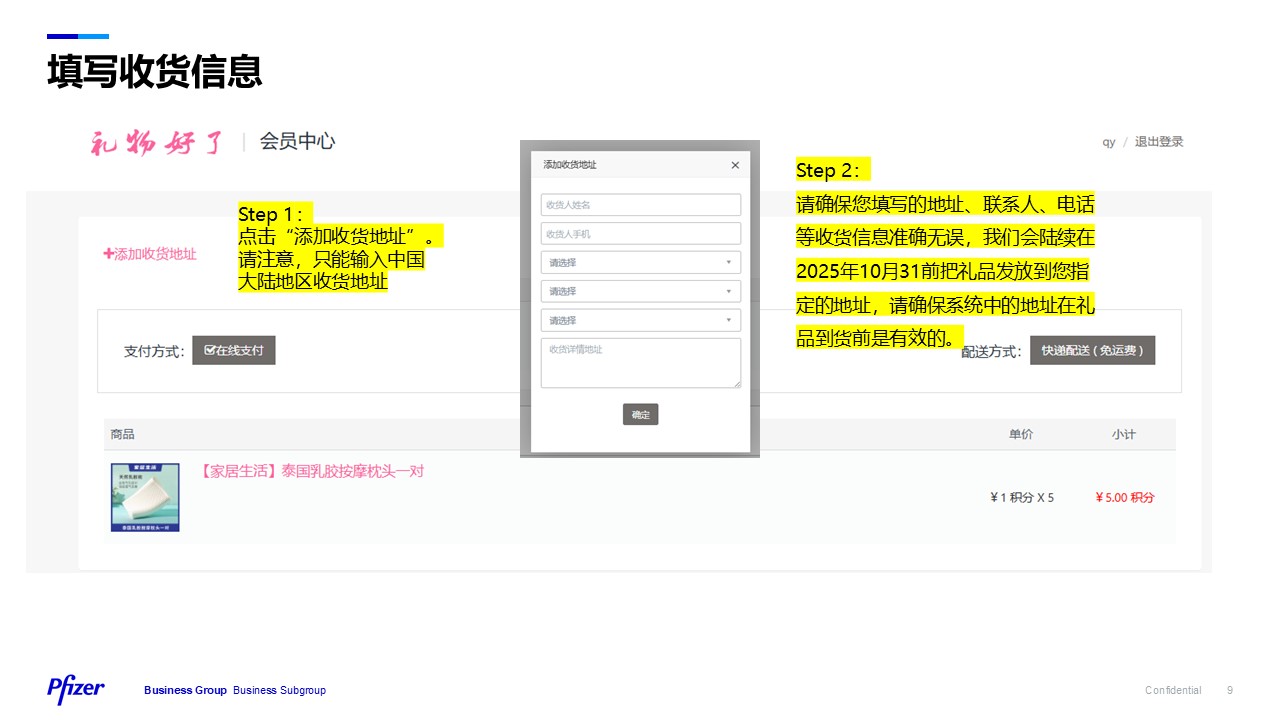This screenshot has height=720, width=1280.
Task: Close the 添加收货地址 dialog with the X
Action: [735, 165]
